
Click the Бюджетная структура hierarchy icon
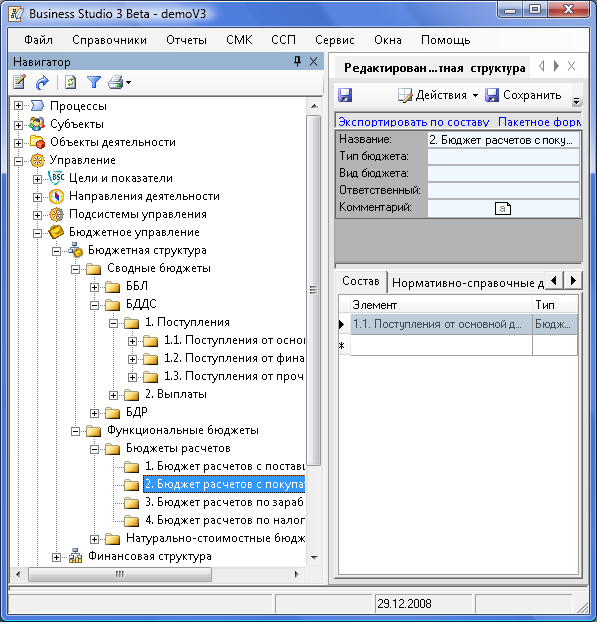click(x=75, y=250)
